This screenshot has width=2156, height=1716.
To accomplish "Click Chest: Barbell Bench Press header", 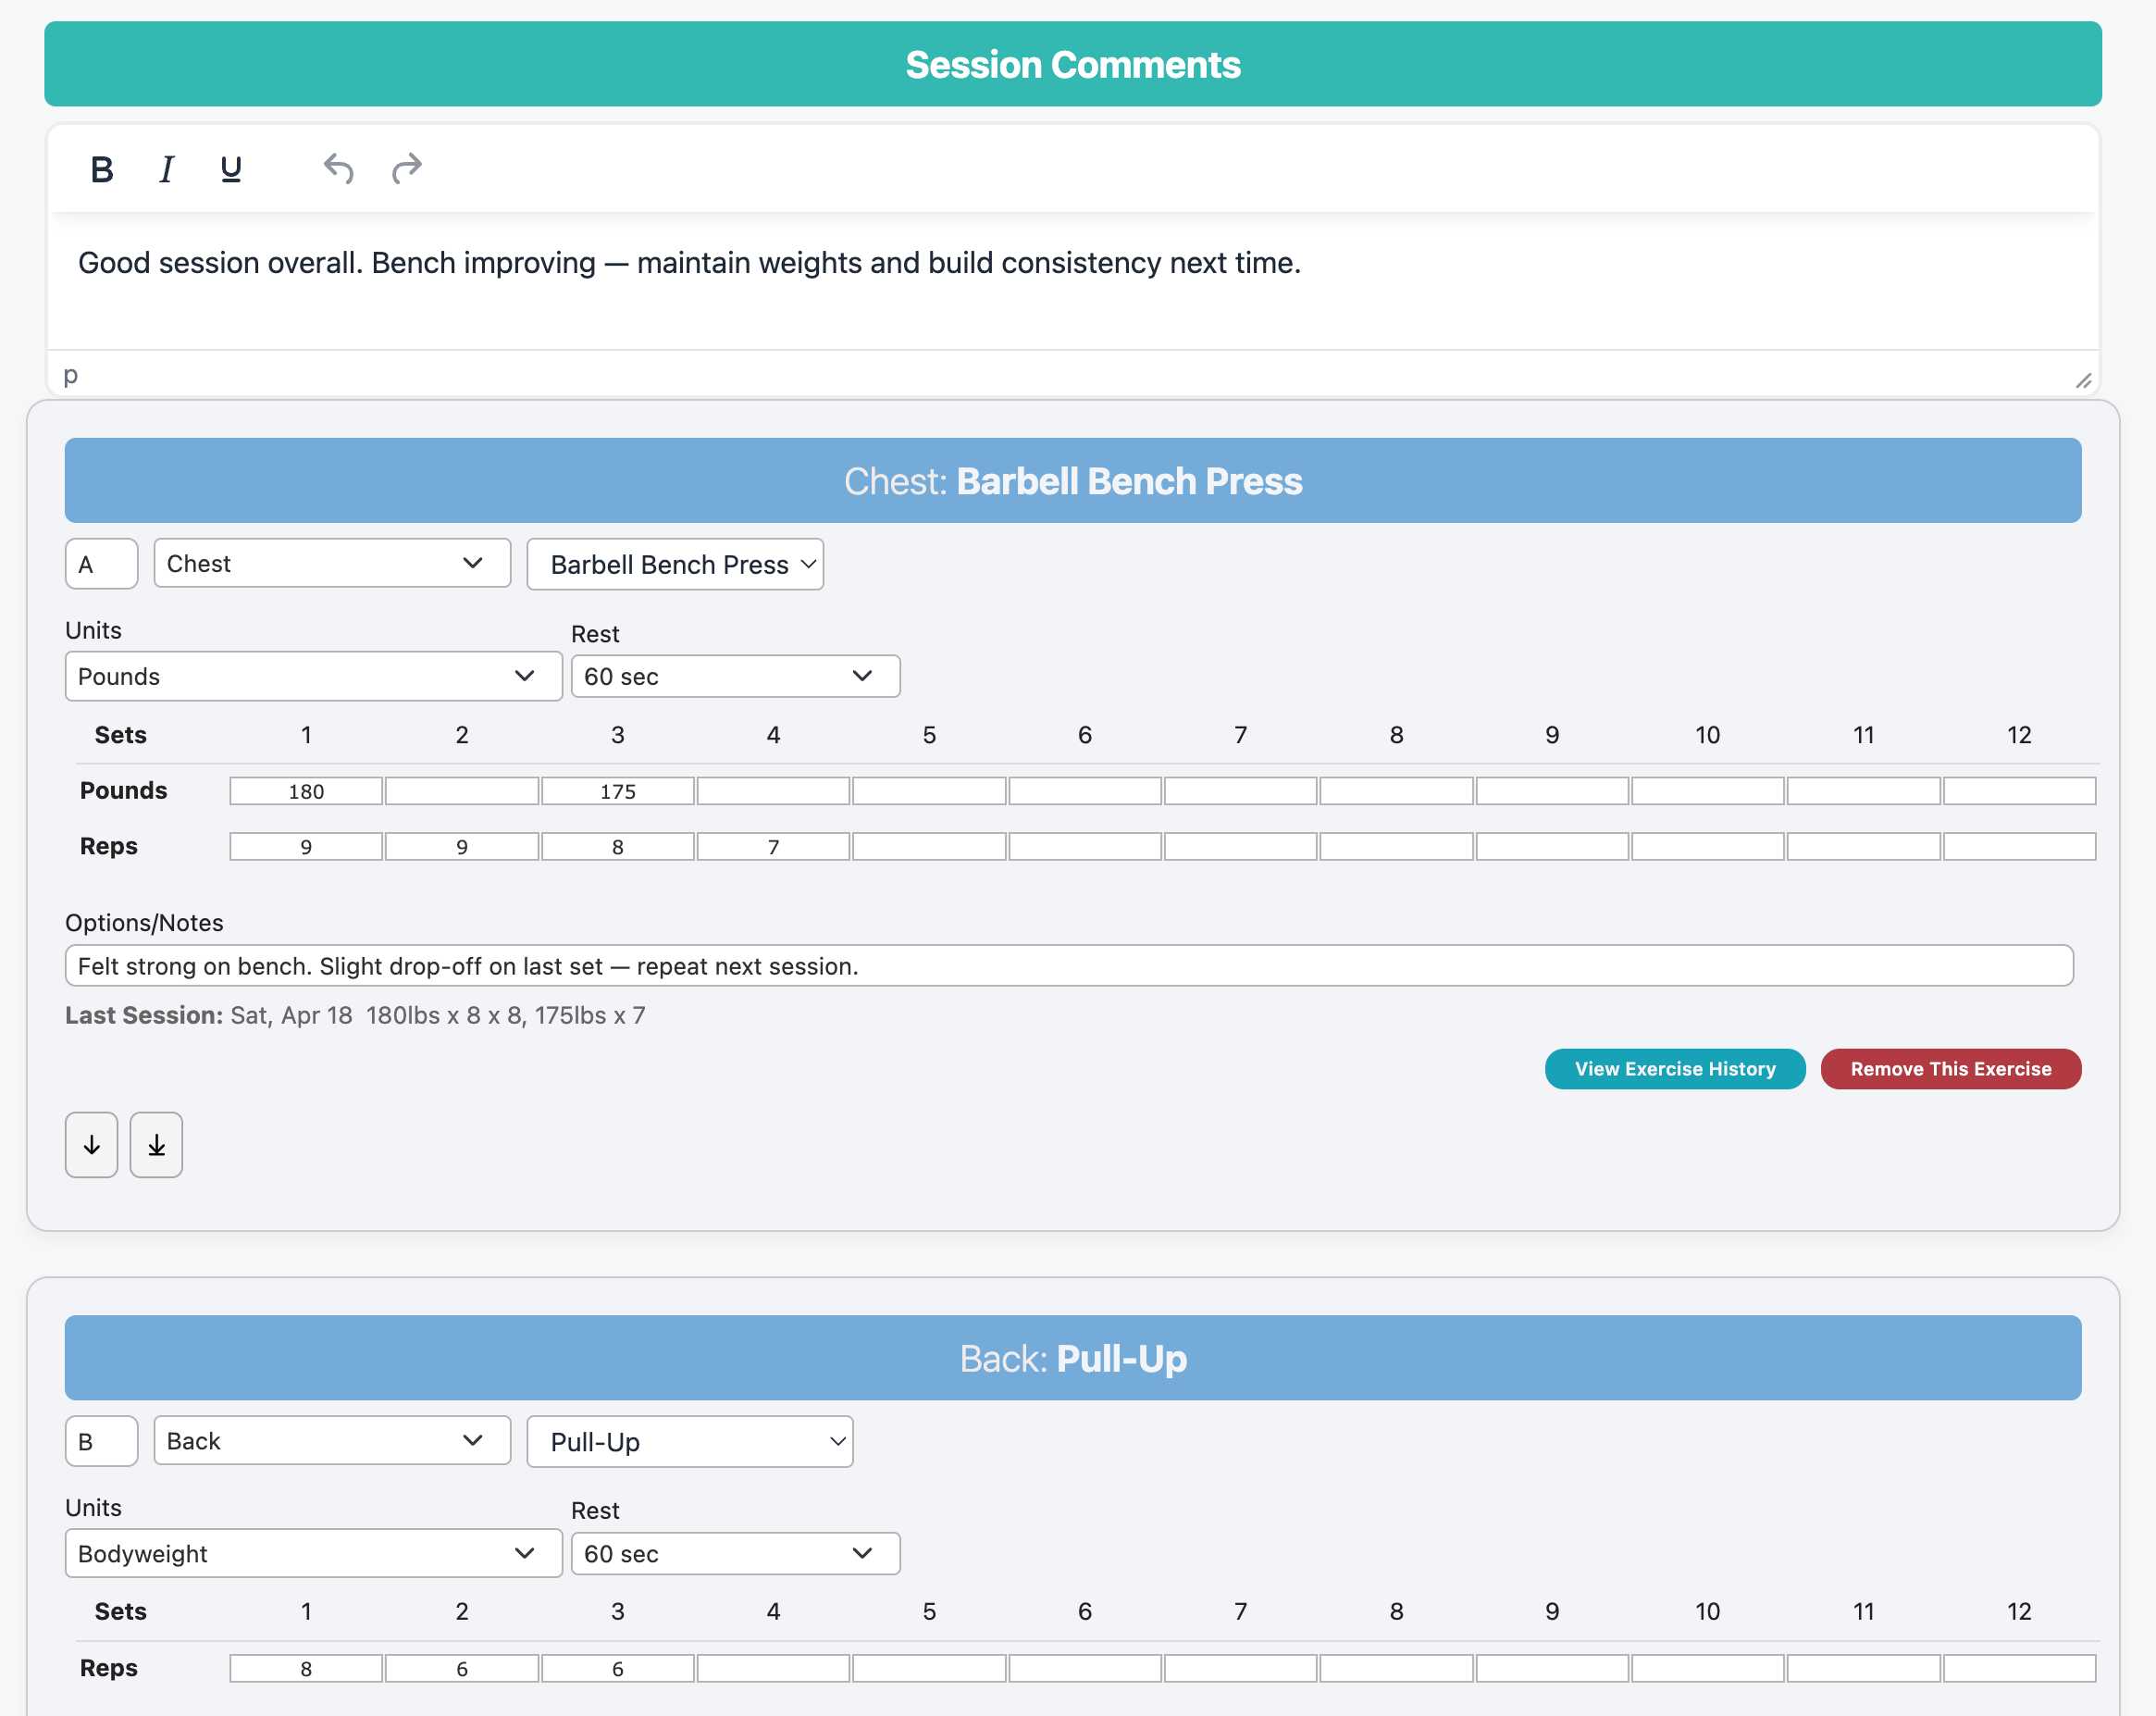I will pos(1072,481).
